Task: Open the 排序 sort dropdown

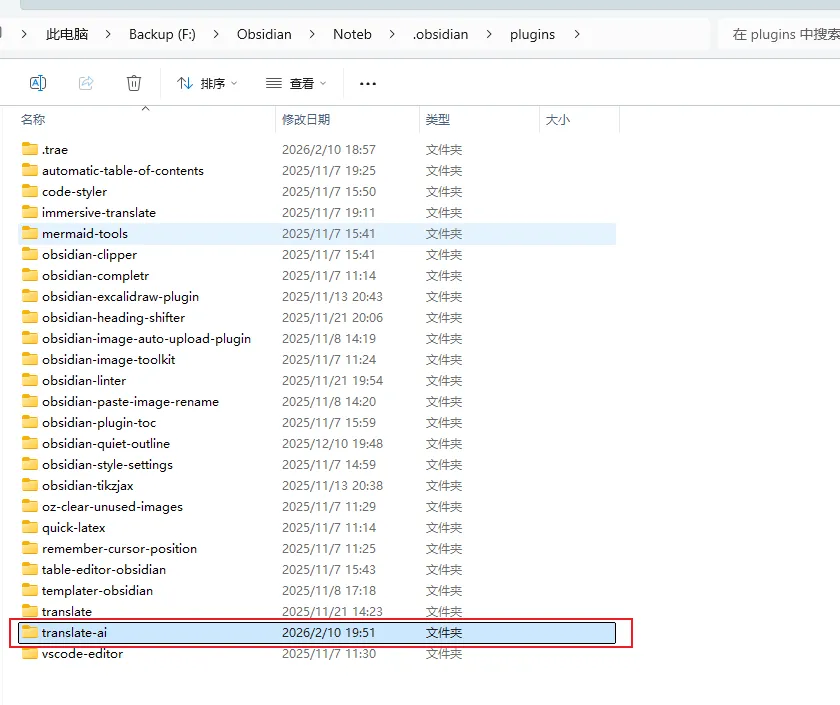Action: [x=207, y=84]
